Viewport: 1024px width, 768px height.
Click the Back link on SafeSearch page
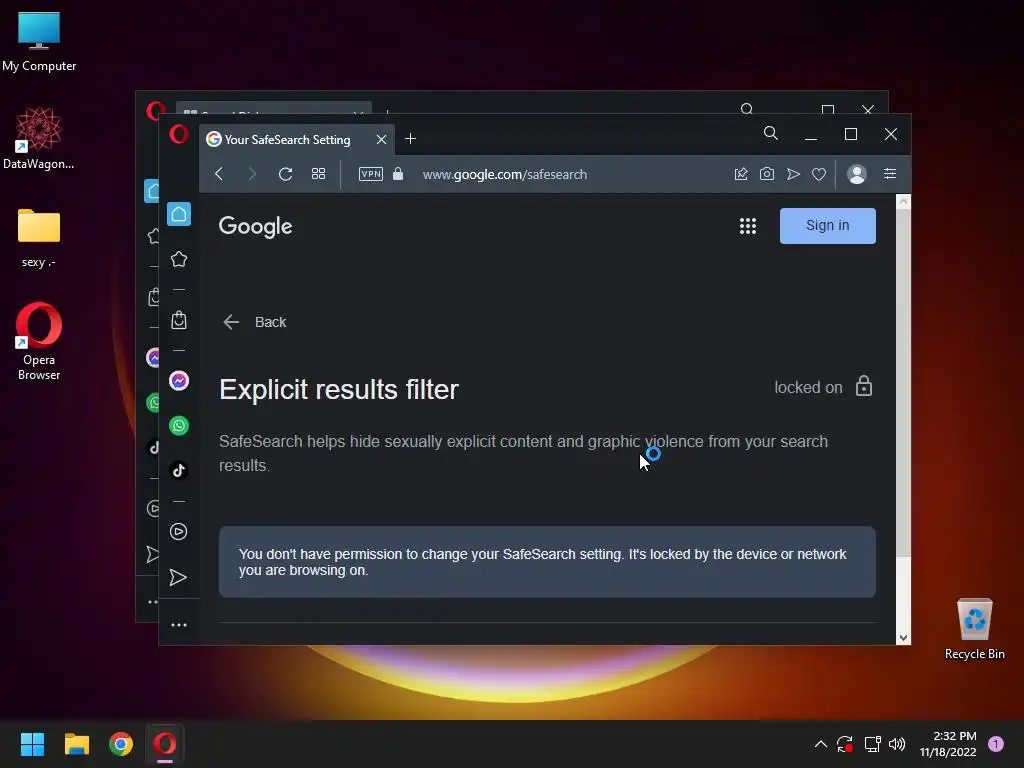(x=255, y=322)
